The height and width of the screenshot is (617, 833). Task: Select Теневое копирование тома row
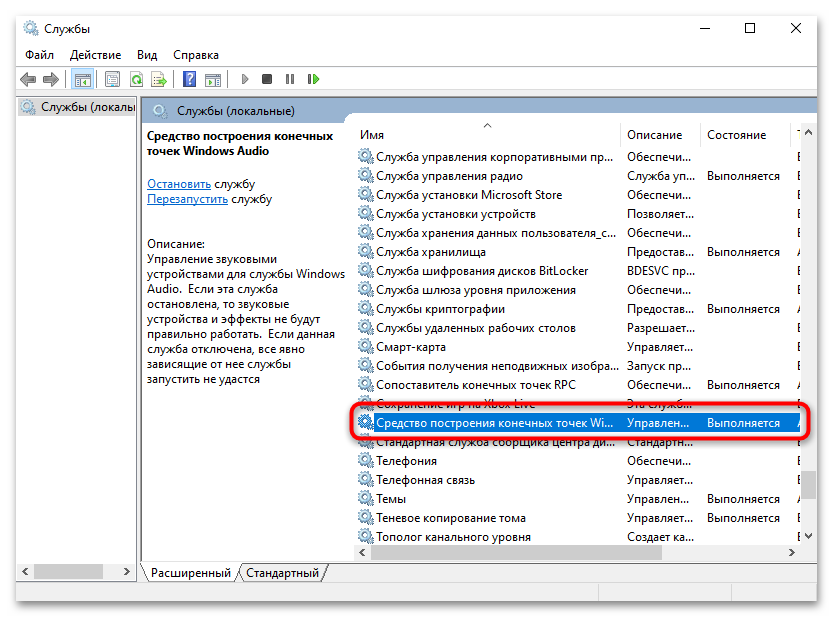(578, 518)
